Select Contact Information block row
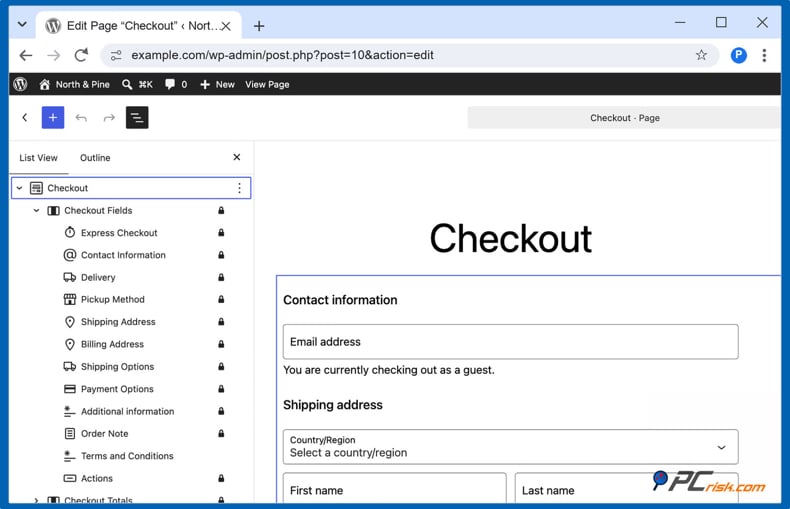The height and width of the screenshot is (509, 790). click(x=123, y=255)
